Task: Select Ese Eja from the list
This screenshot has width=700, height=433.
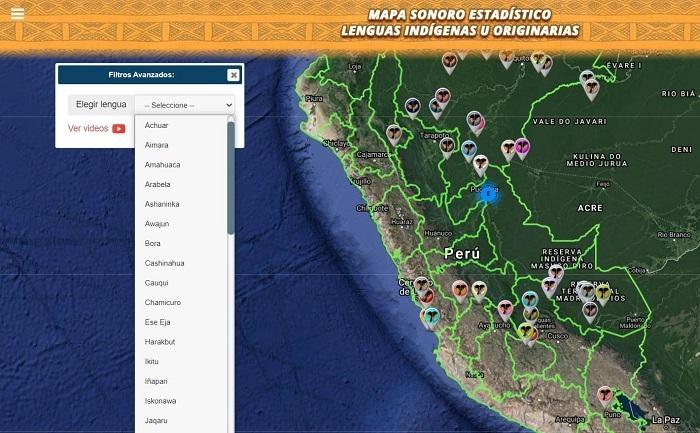Action: tap(158, 322)
